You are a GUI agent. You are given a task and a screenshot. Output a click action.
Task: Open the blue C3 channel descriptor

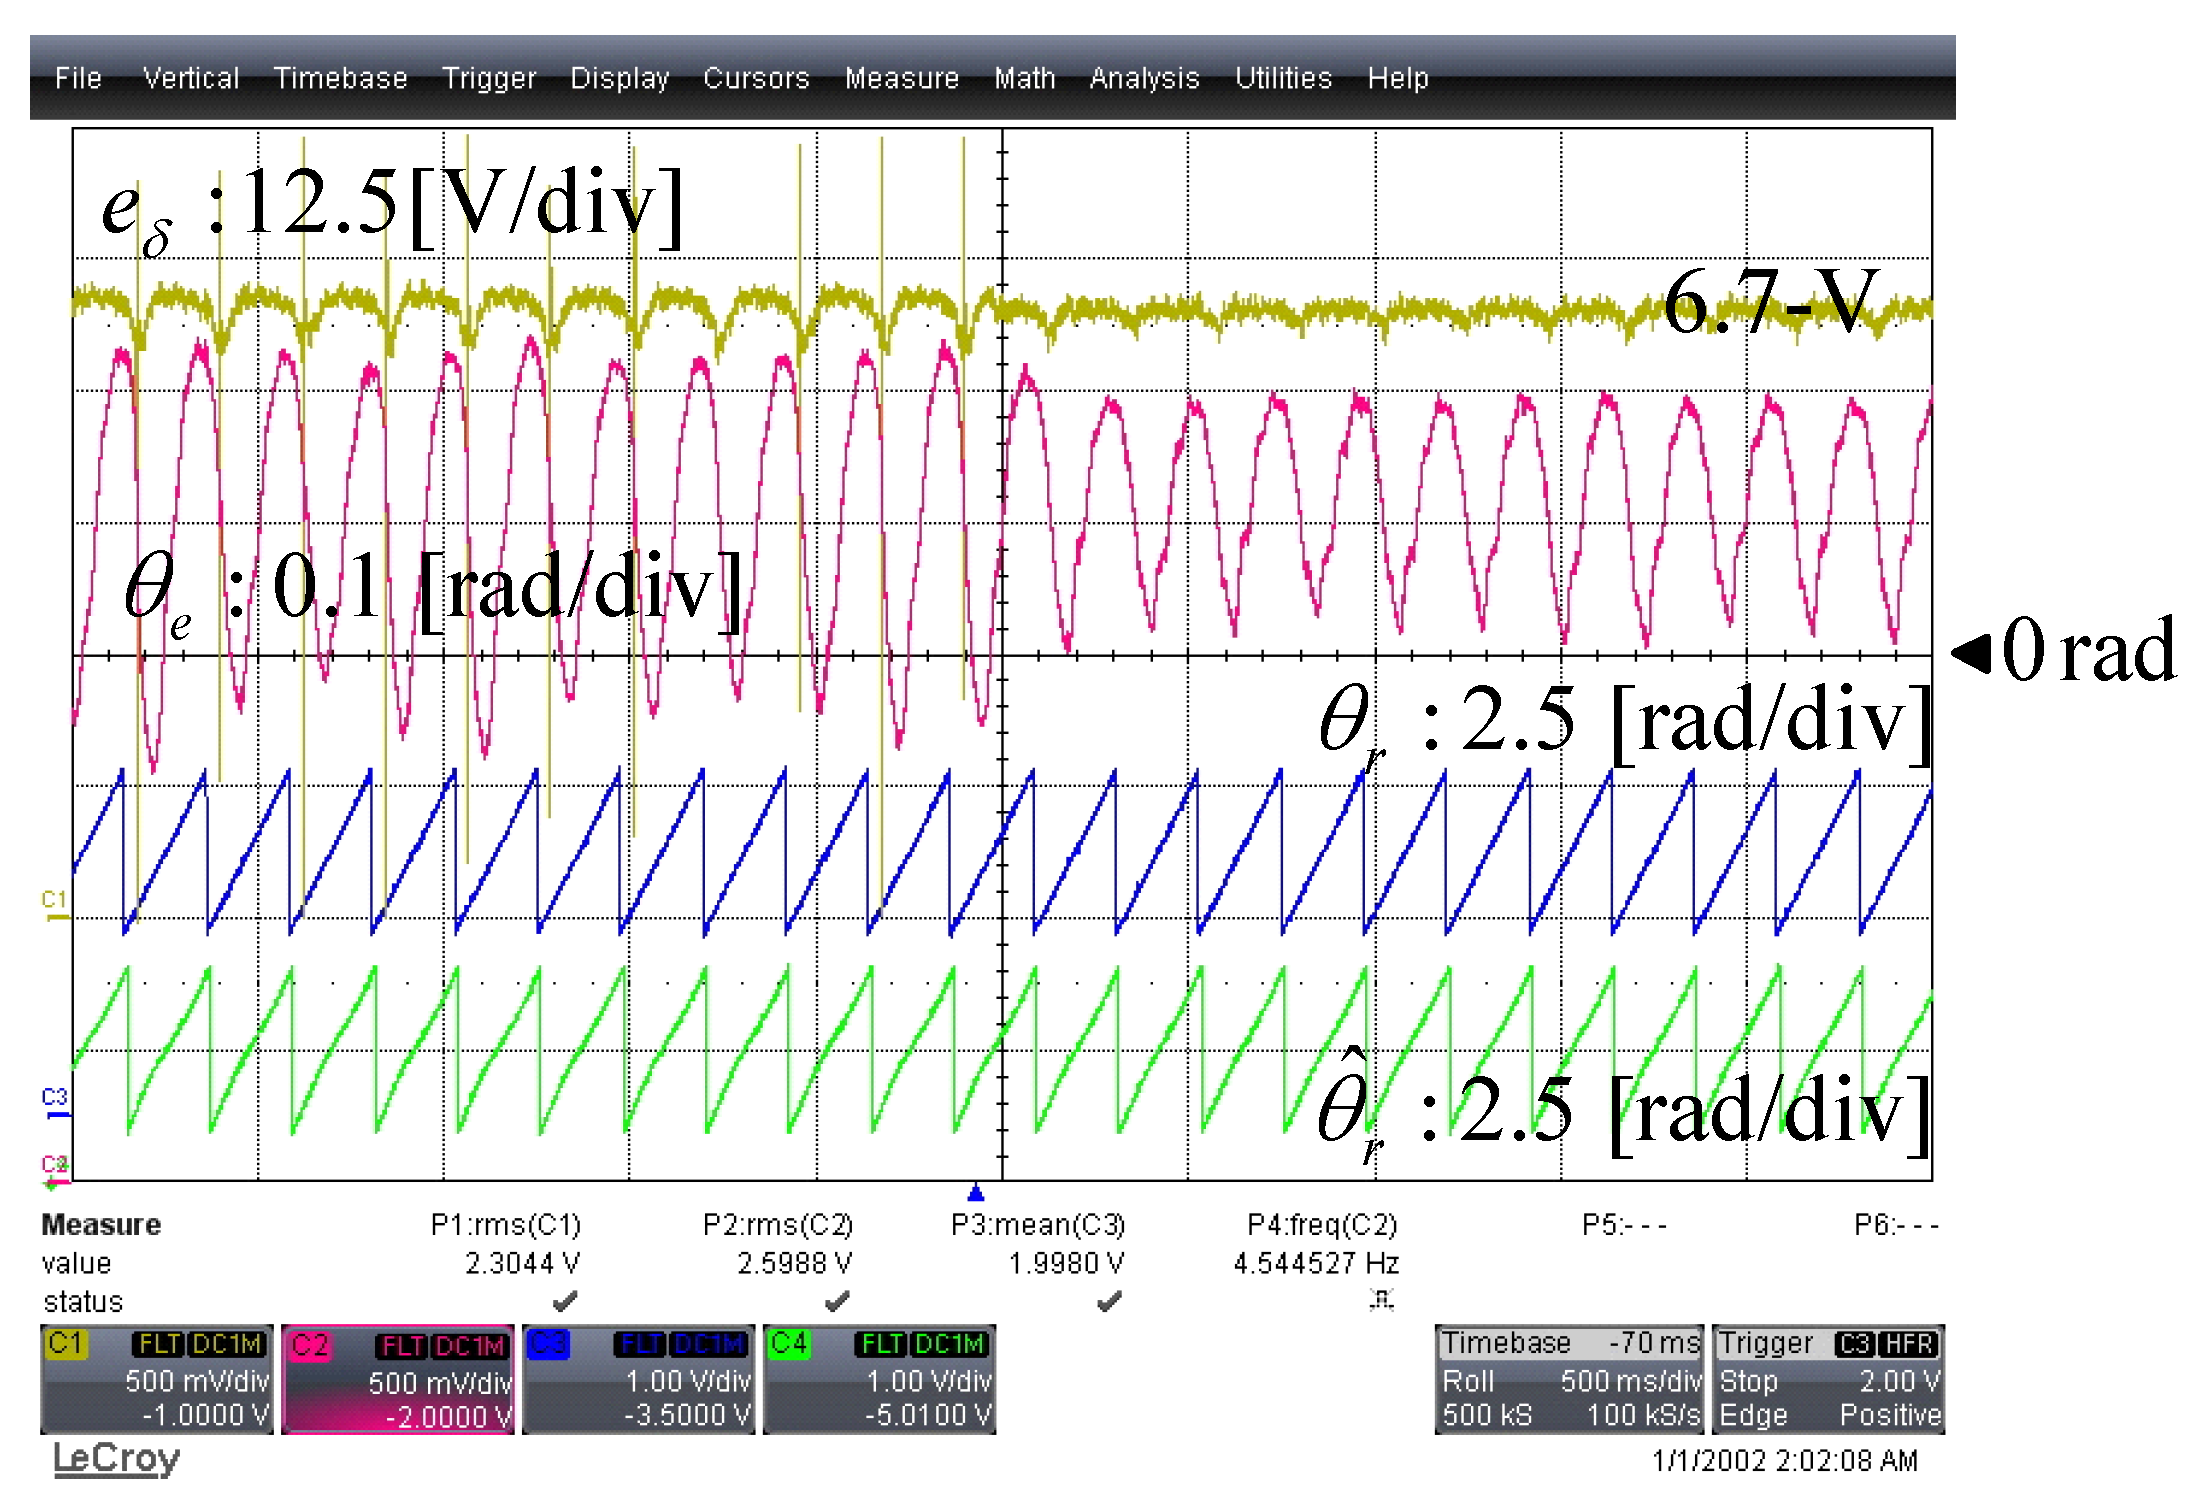pos(638,1379)
